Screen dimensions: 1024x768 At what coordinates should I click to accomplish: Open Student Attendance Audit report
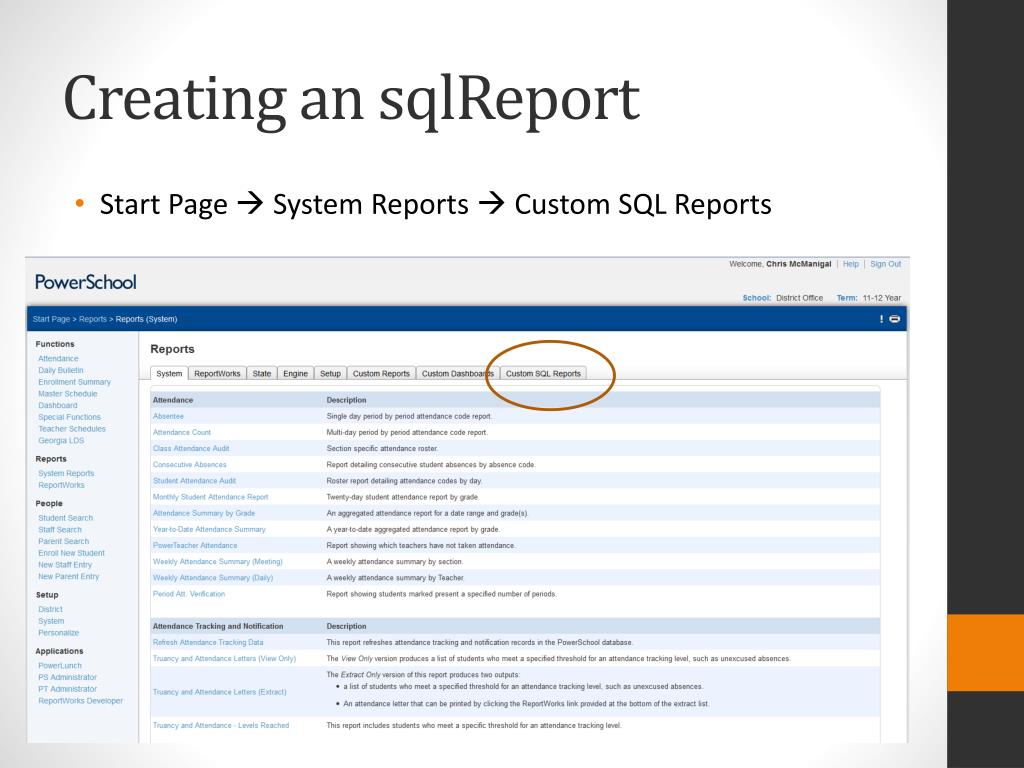(x=194, y=481)
